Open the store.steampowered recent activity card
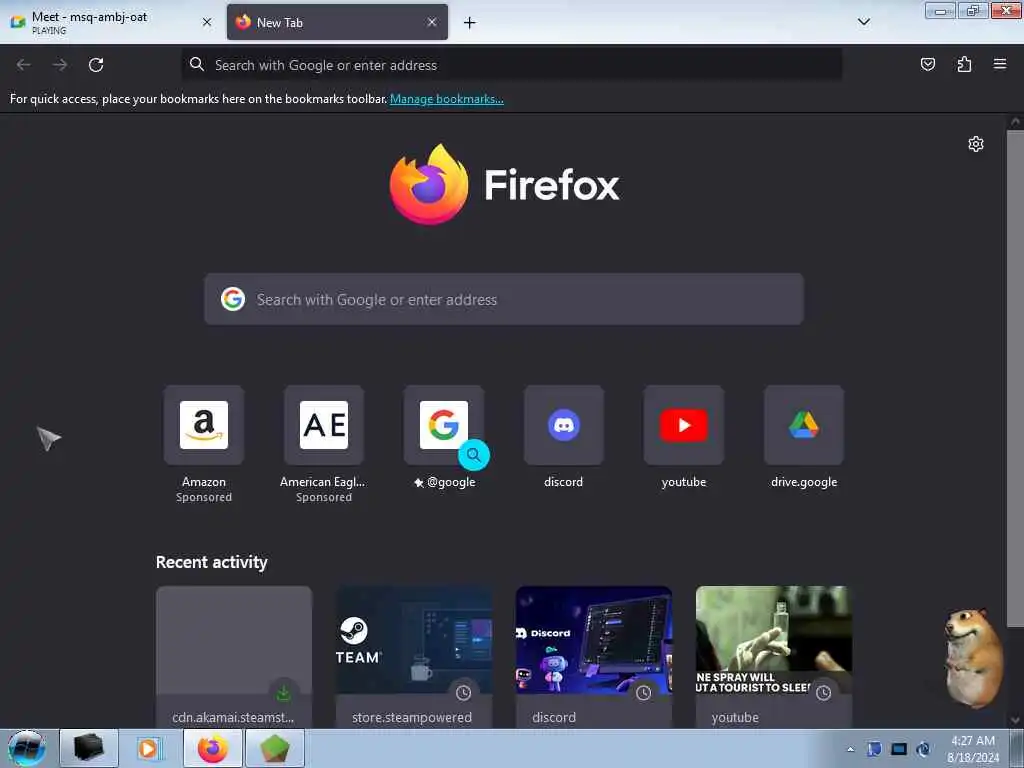This screenshot has height=768, width=1024. point(414,657)
